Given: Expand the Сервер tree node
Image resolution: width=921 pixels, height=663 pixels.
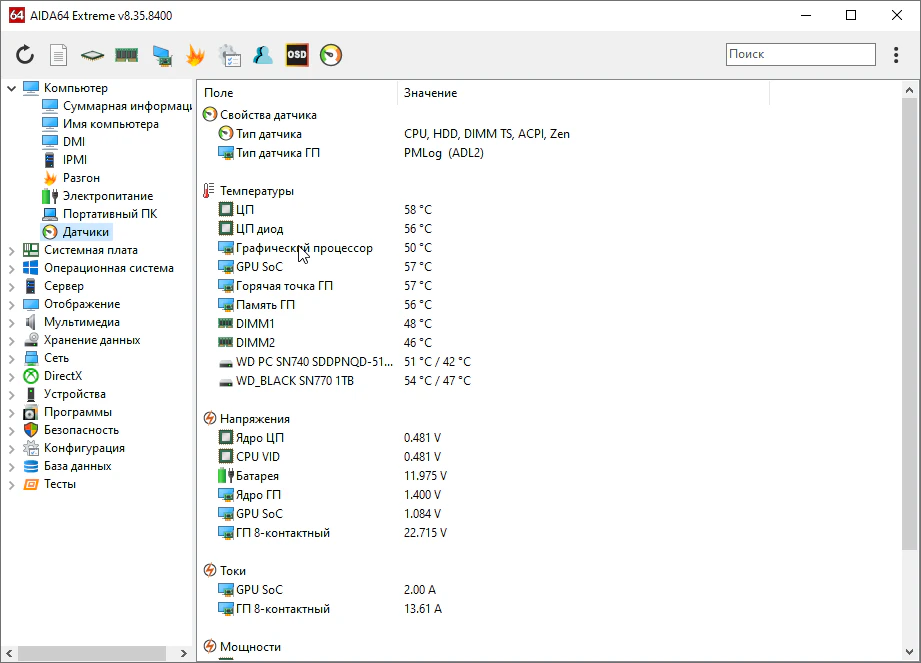Looking at the screenshot, I should pos(11,287).
